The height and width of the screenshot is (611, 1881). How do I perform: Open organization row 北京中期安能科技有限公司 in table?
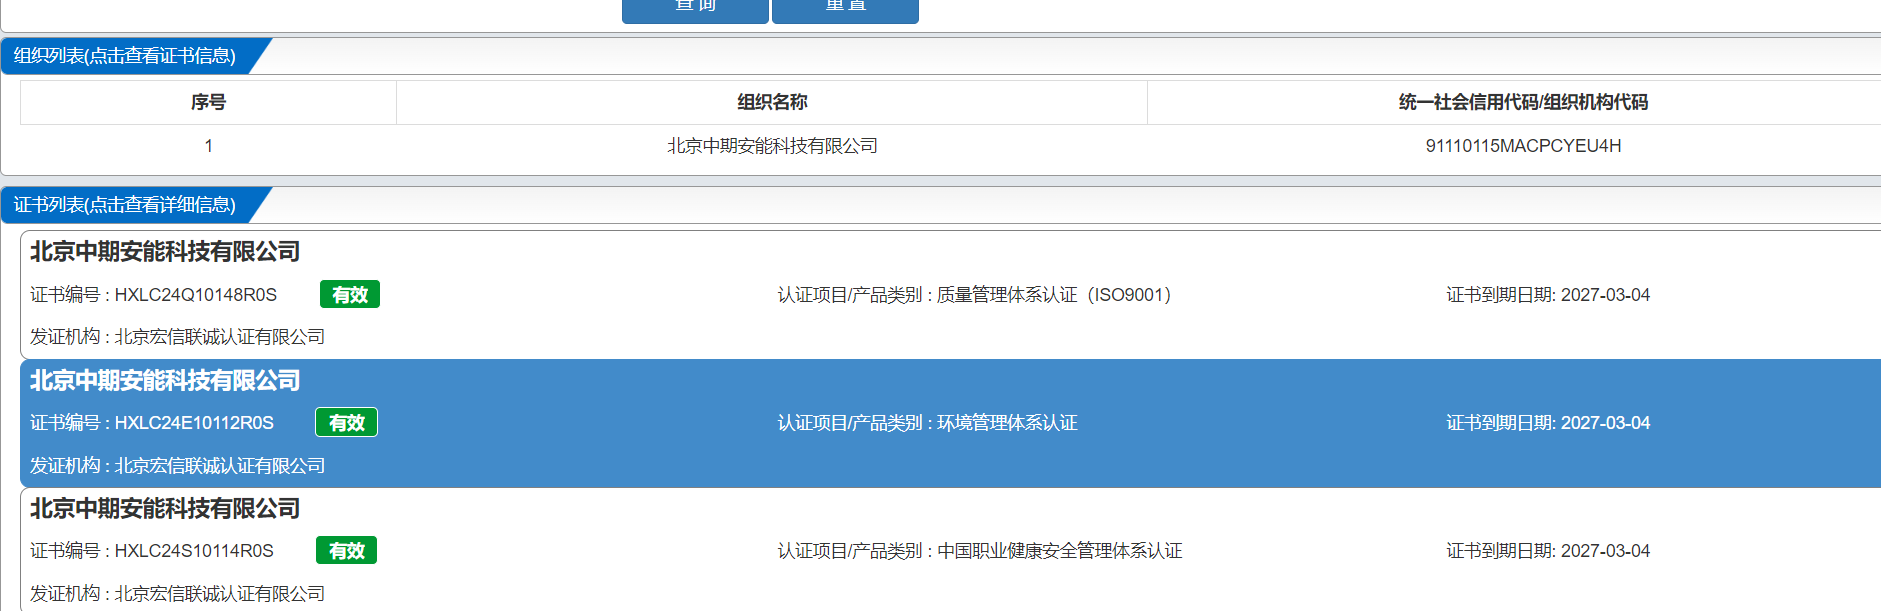(x=772, y=146)
